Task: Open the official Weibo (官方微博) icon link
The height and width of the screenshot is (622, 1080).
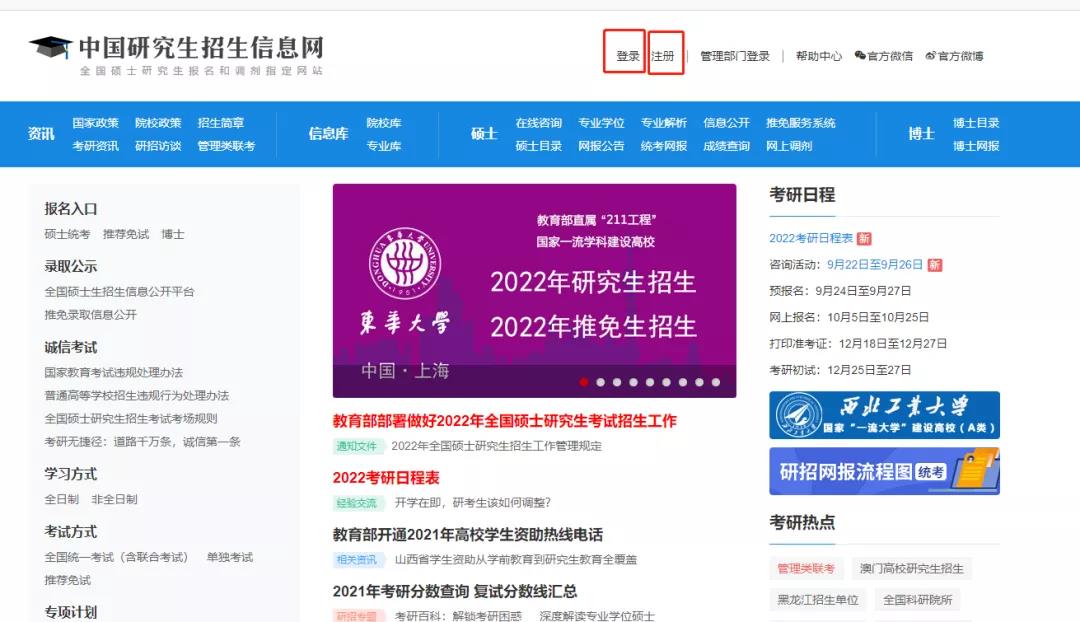Action: click(931, 57)
